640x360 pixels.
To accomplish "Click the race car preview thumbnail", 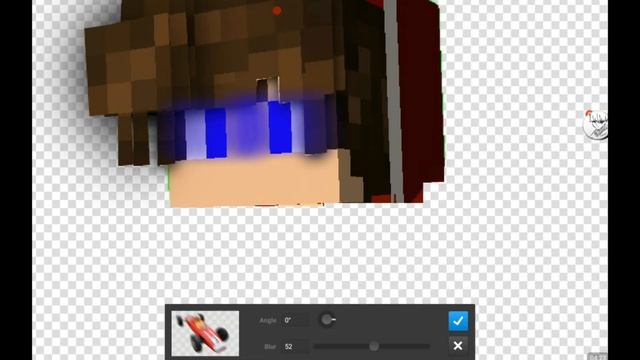I will [x=205, y=333].
